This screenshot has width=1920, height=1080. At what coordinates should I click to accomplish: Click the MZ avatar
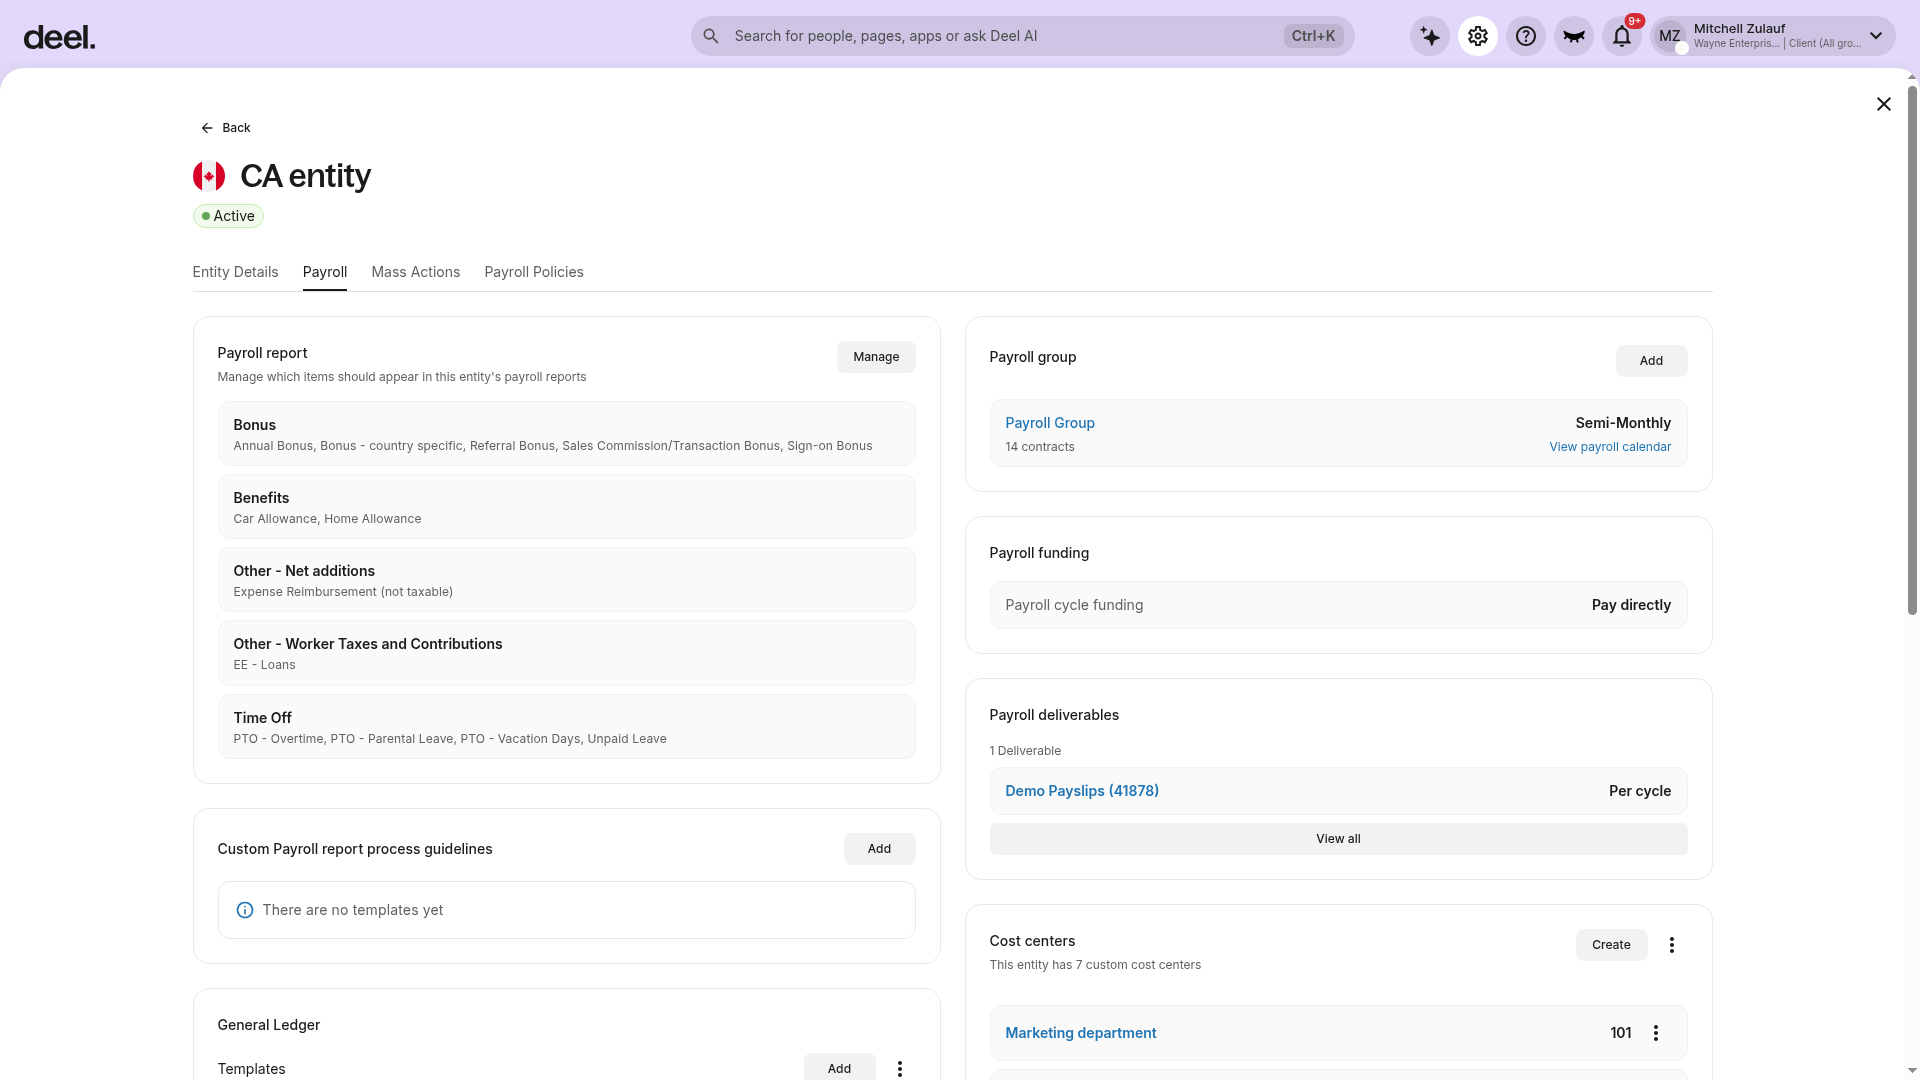(1670, 36)
